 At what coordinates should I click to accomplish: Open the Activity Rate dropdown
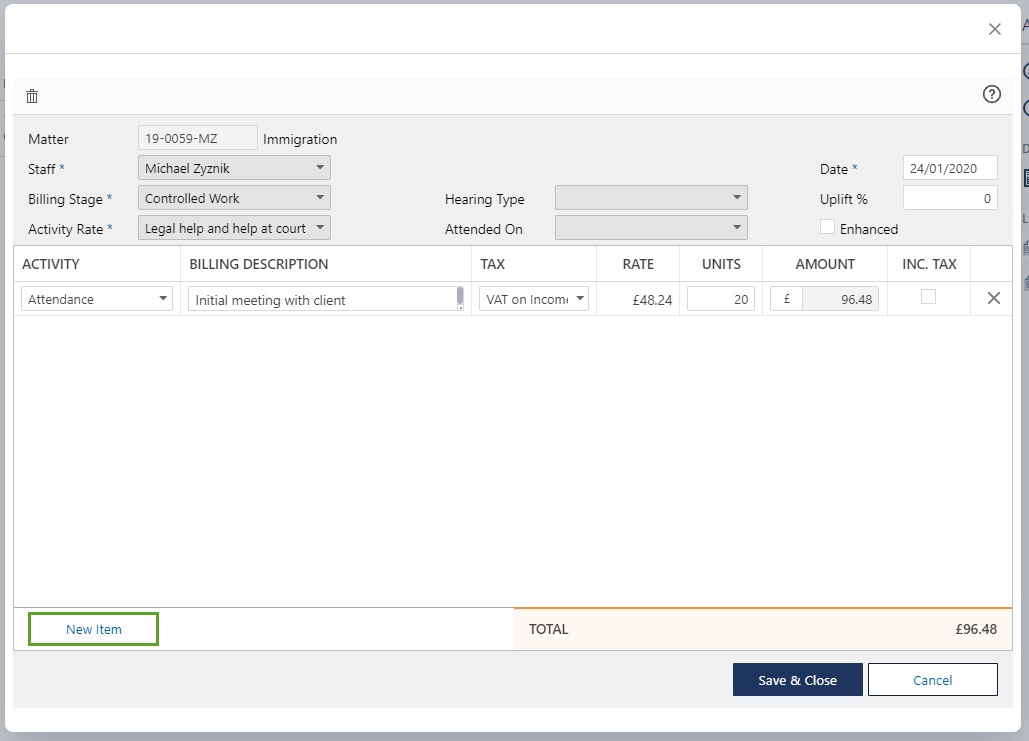pyautogui.click(x=234, y=228)
